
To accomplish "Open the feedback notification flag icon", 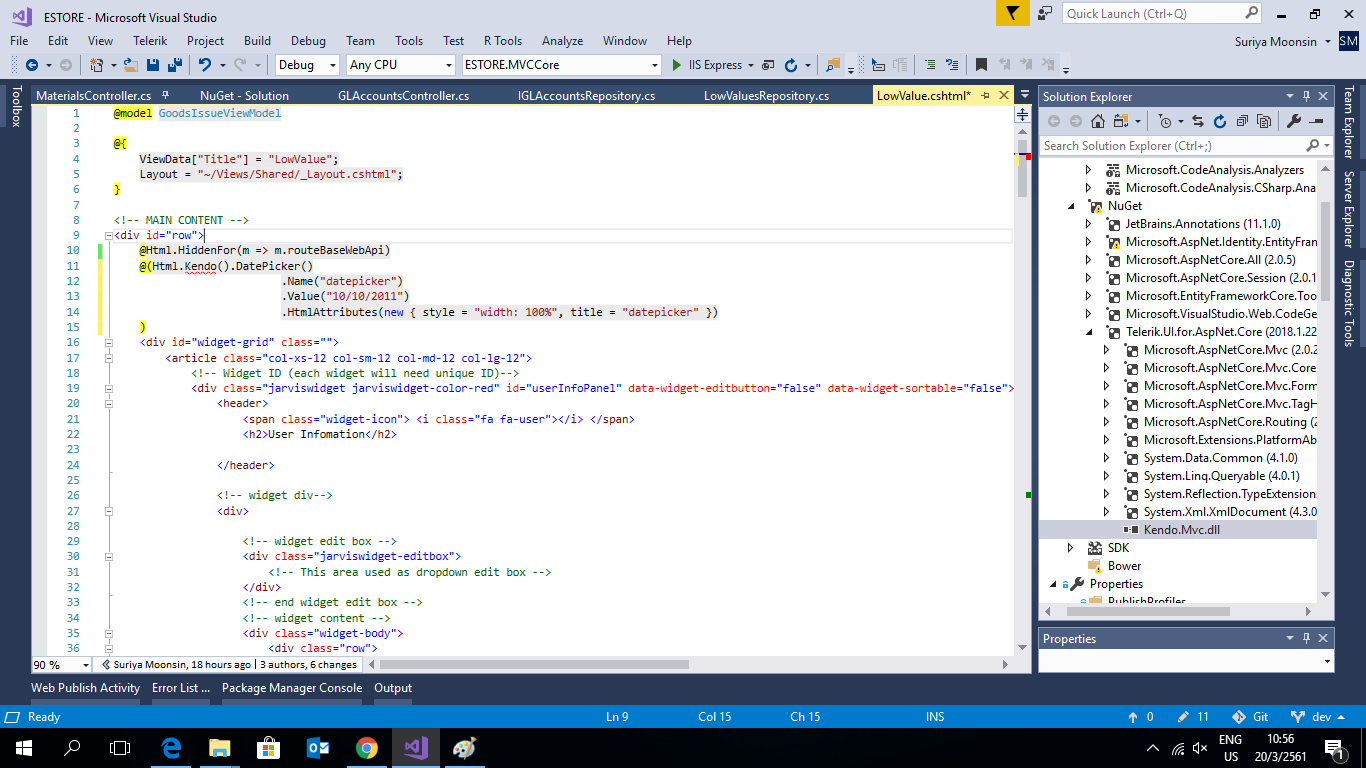I will pyautogui.click(x=1012, y=14).
